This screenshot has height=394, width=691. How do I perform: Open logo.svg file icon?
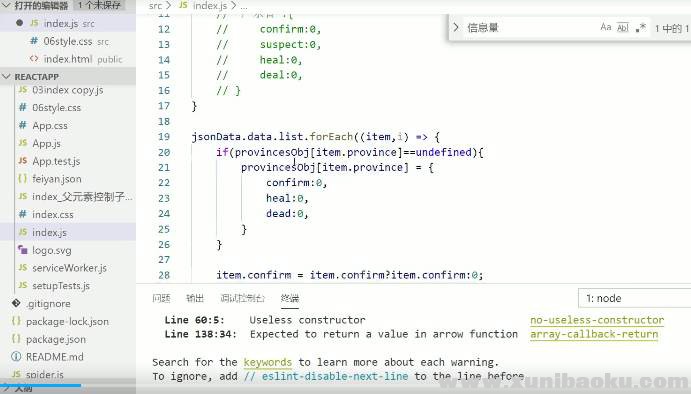(23, 250)
